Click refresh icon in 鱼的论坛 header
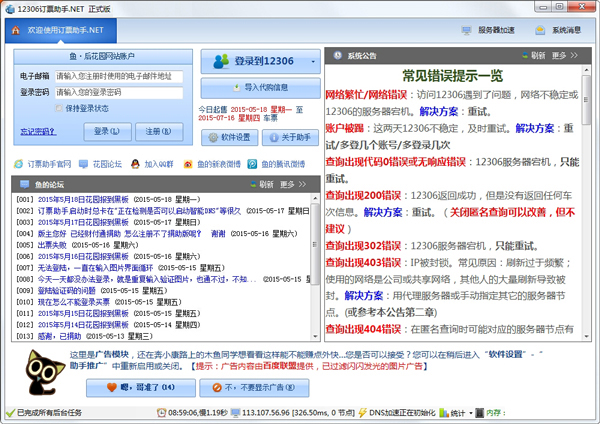600x424 pixels. 253,184
